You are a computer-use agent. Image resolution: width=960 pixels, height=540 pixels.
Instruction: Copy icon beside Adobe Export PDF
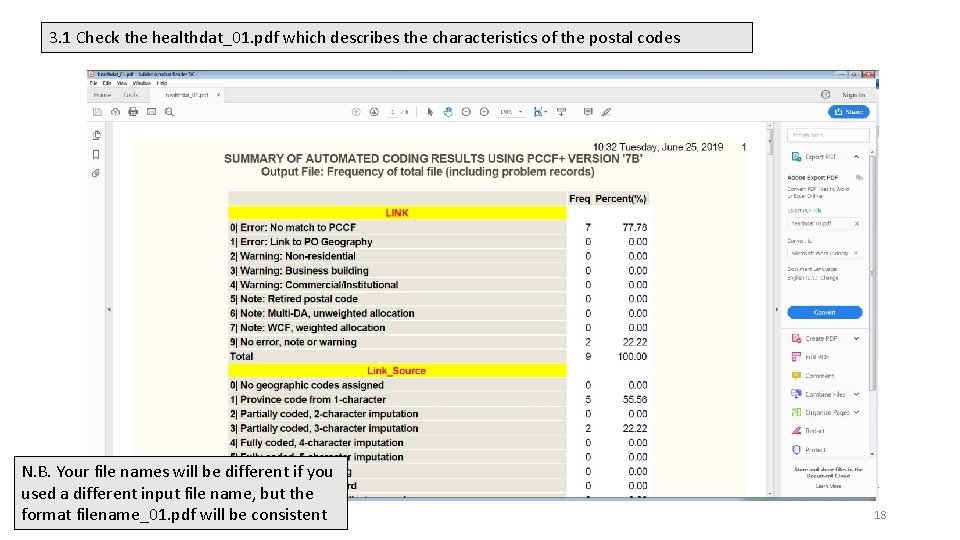click(859, 178)
